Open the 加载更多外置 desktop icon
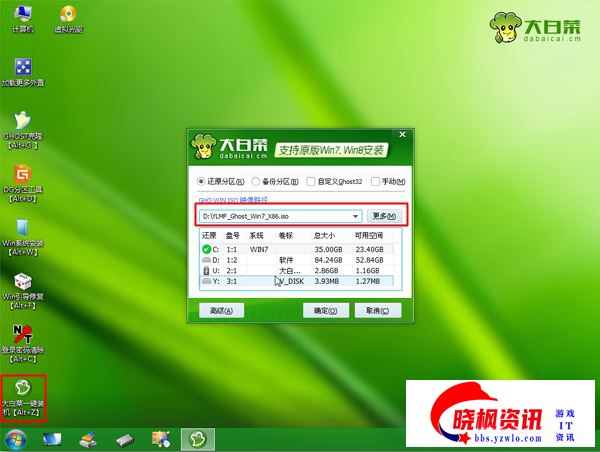 (21, 68)
